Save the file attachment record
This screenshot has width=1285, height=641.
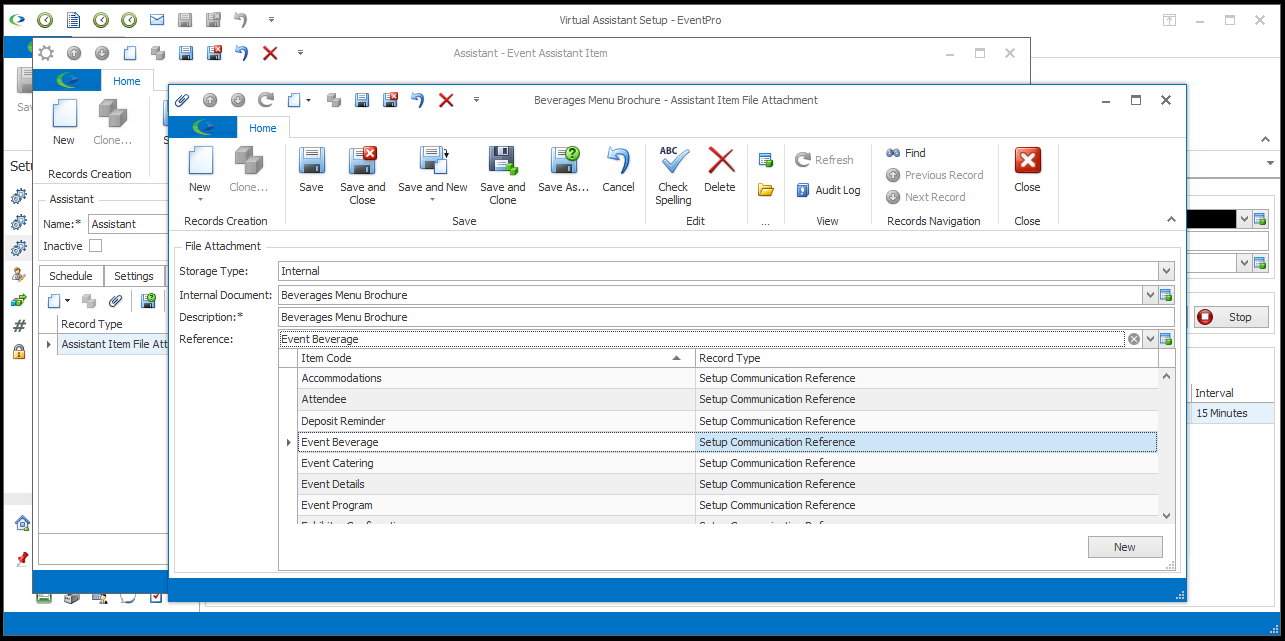[311, 170]
